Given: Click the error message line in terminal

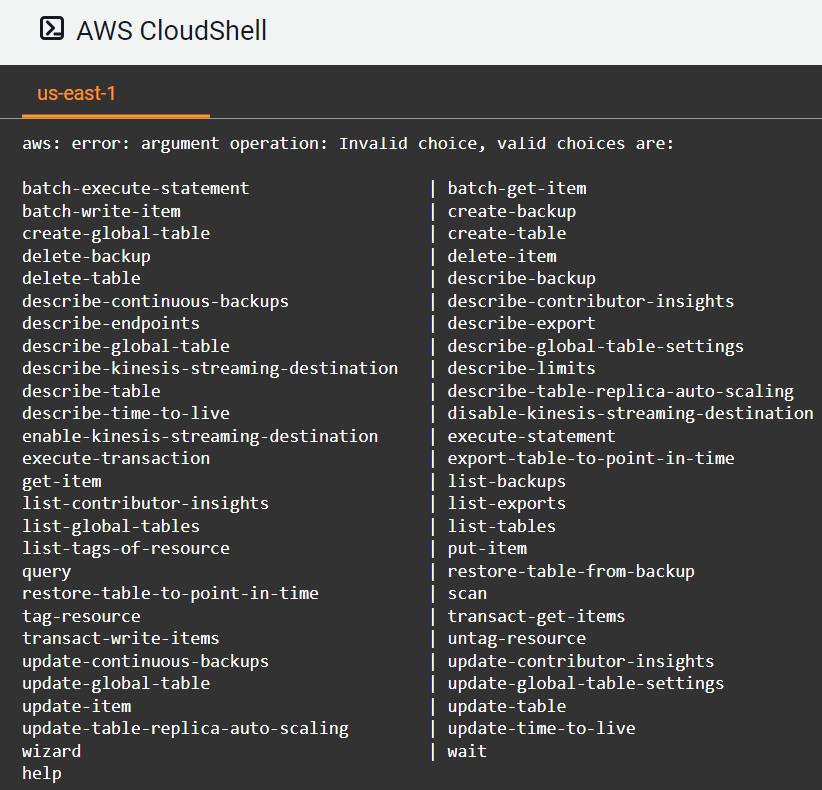Looking at the screenshot, I should (x=348, y=144).
